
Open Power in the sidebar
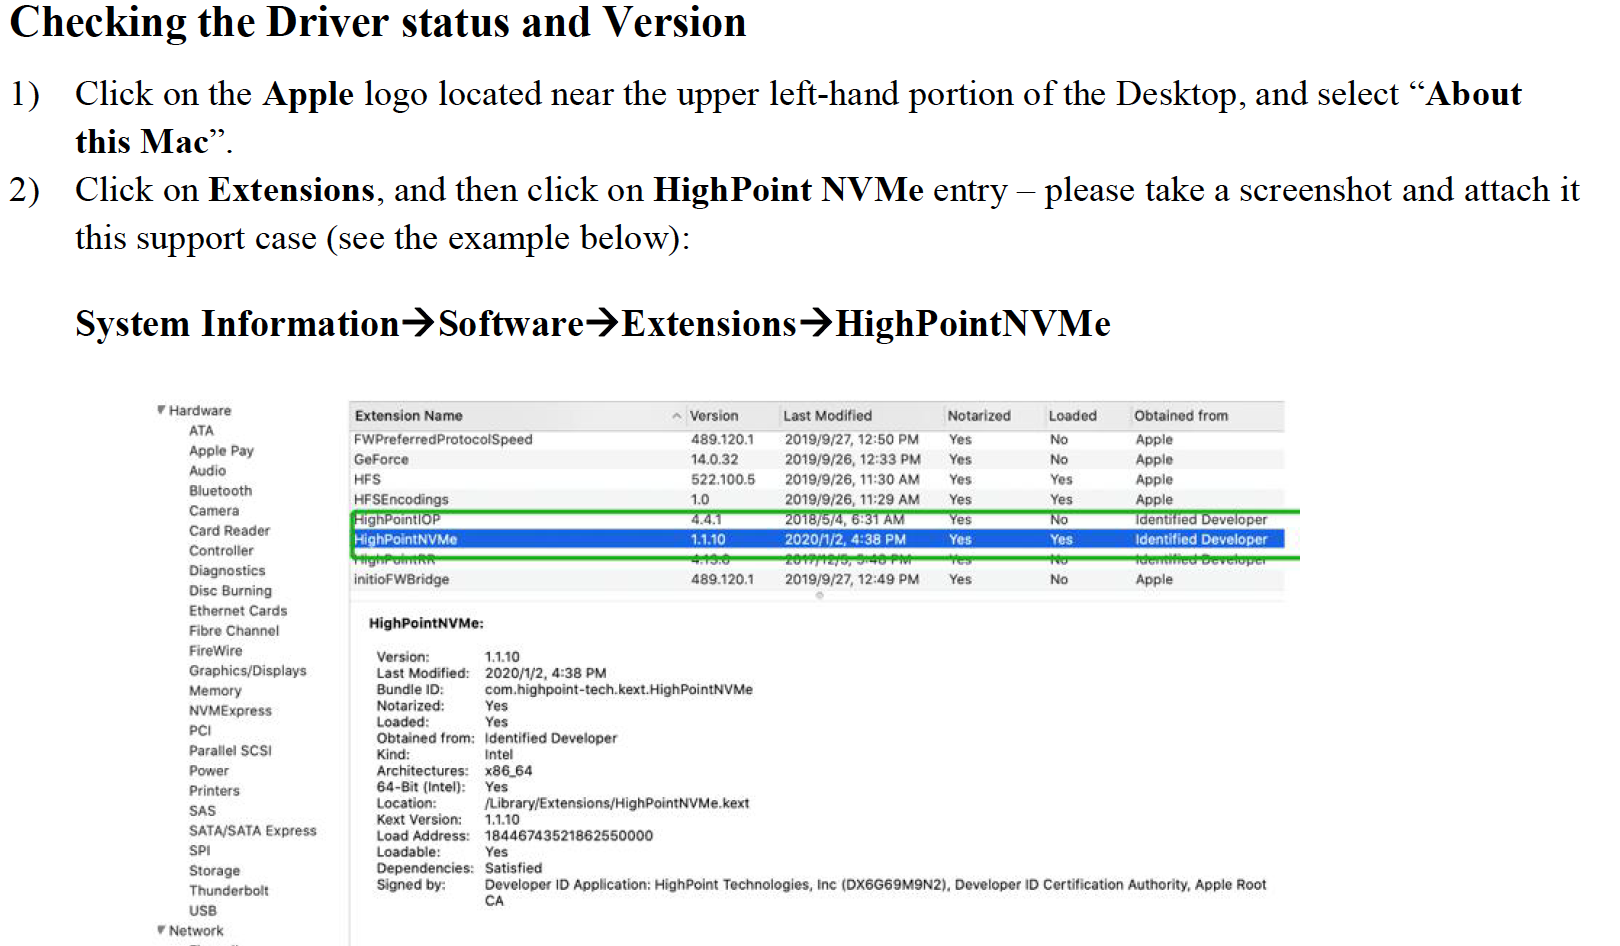[x=208, y=770]
